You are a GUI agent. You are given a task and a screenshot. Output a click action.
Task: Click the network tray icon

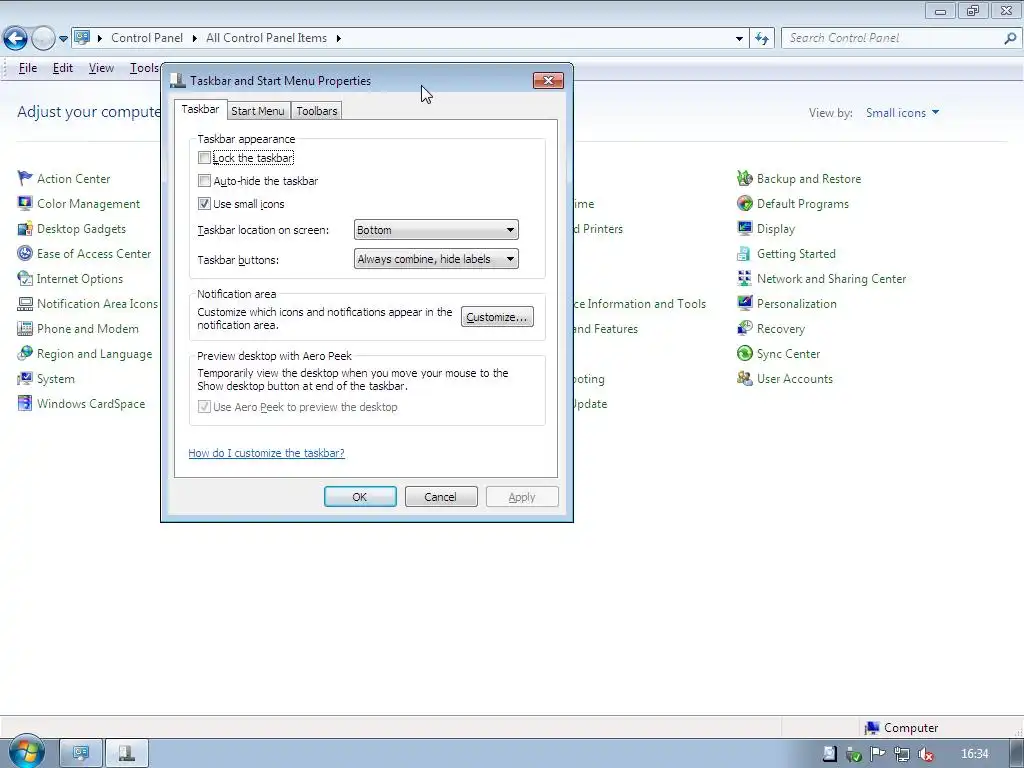pyautogui.click(x=901, y=754)
